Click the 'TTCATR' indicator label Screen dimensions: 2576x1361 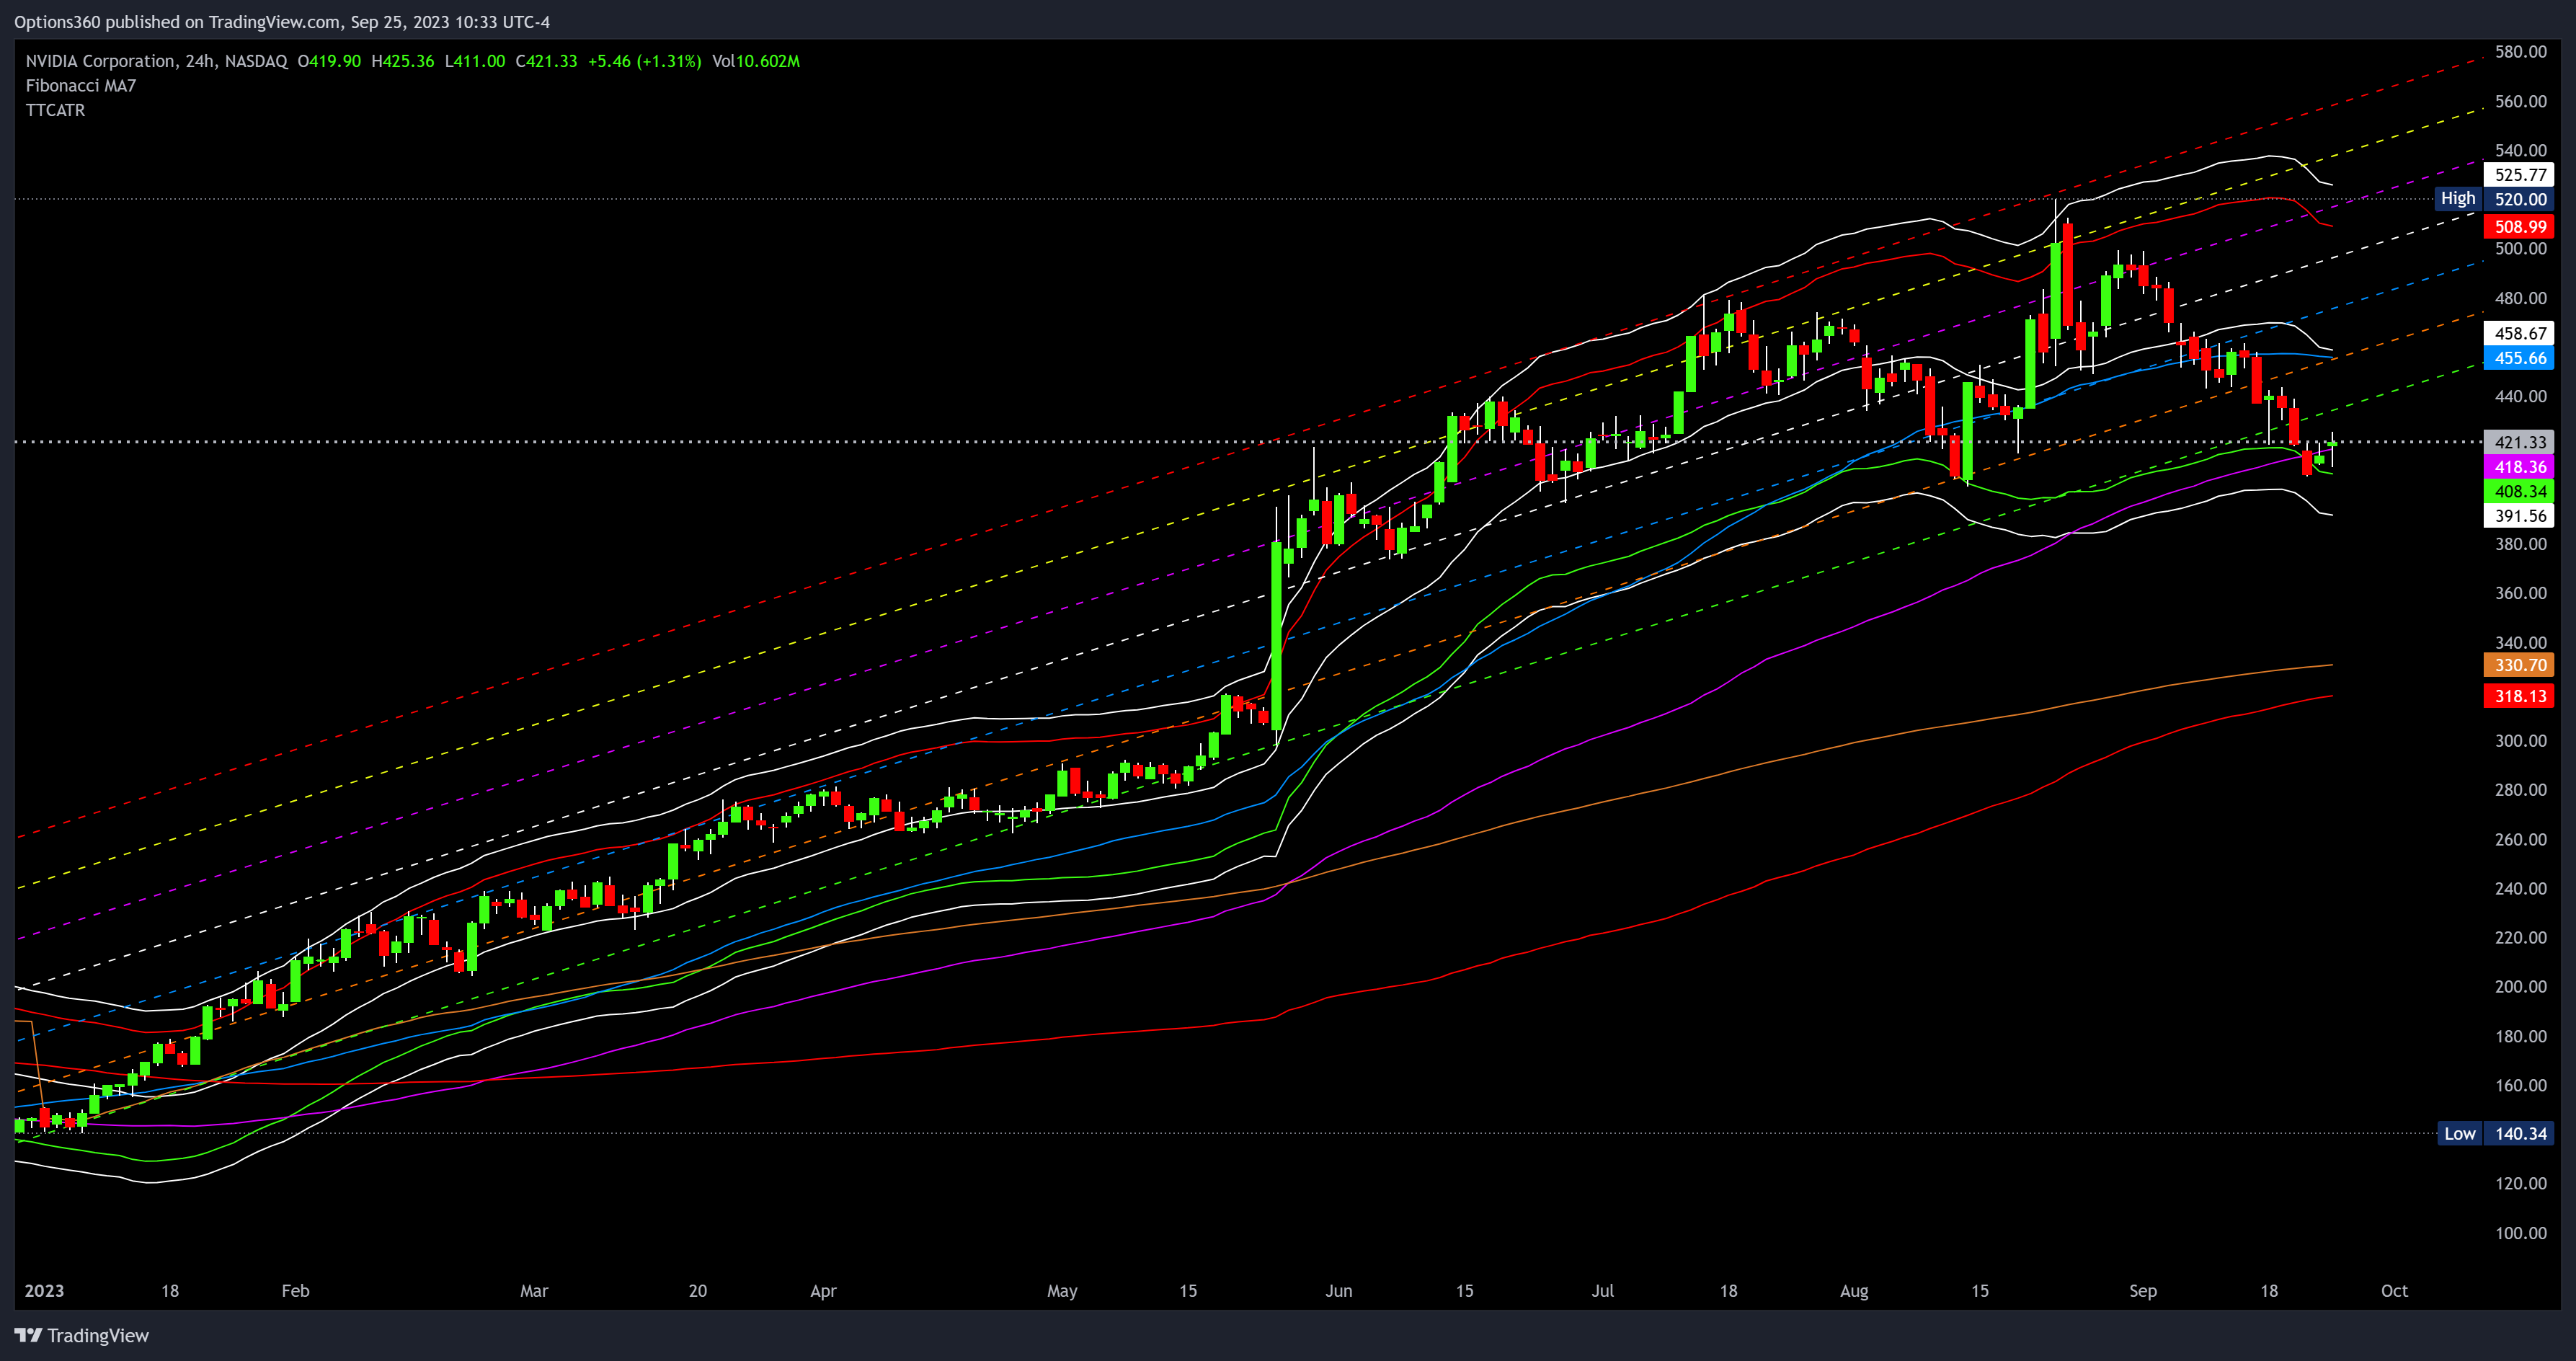tap(55, 110)
